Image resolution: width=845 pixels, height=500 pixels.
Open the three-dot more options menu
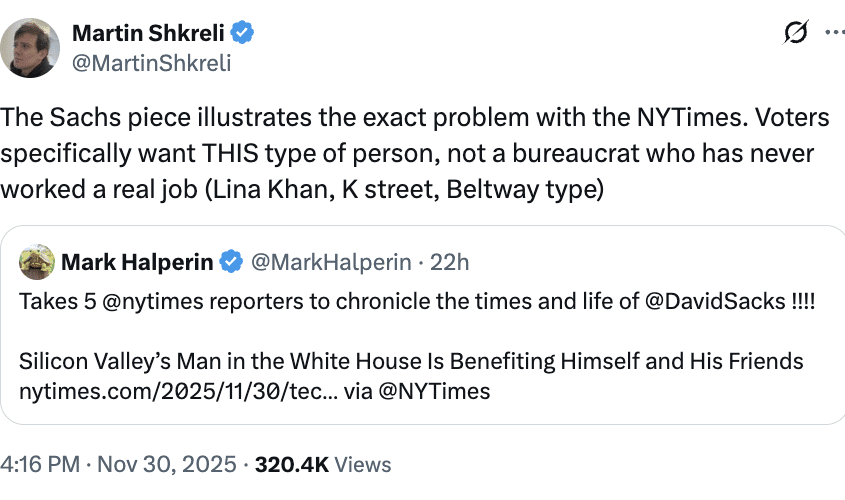833,33
